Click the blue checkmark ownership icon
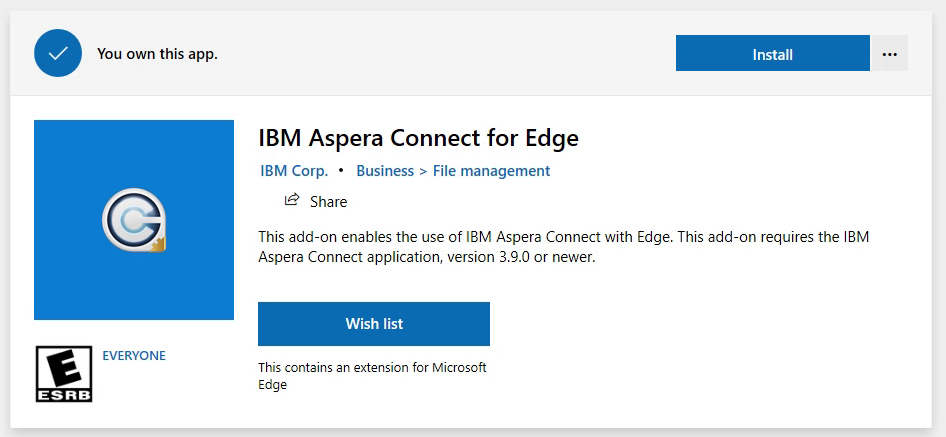946x437 pixels. [x=57, y=54]
